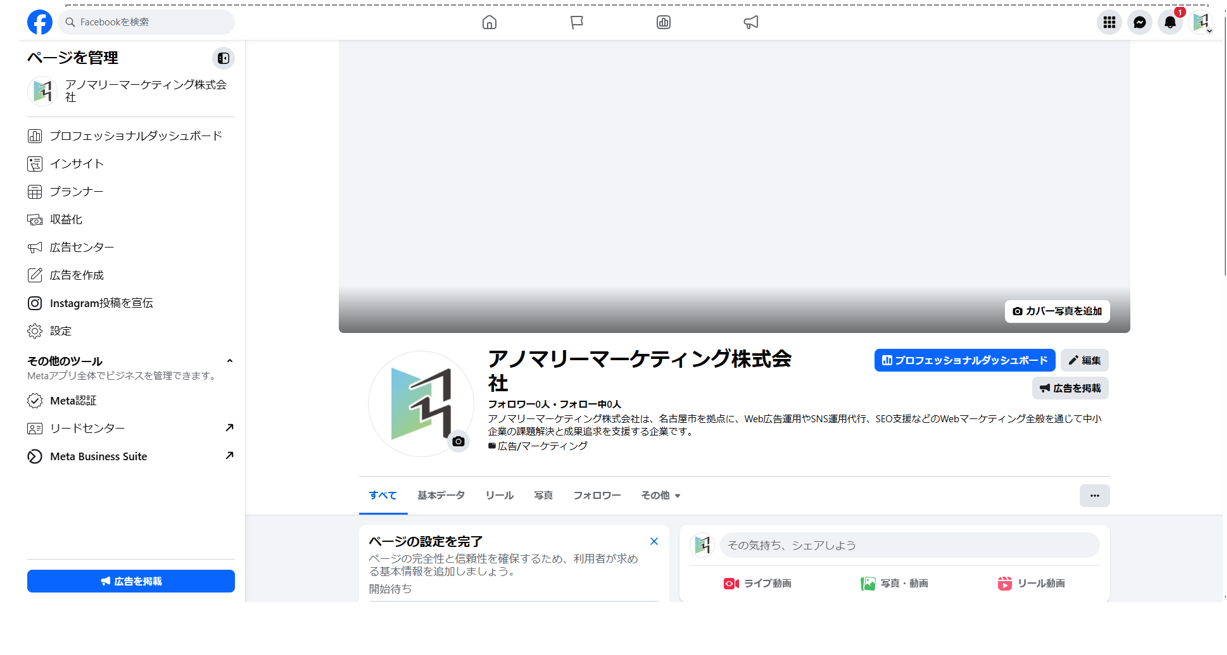Dismiss the ページの設定を完了 card
This screenshot has height=655, width=1227.
654,541
